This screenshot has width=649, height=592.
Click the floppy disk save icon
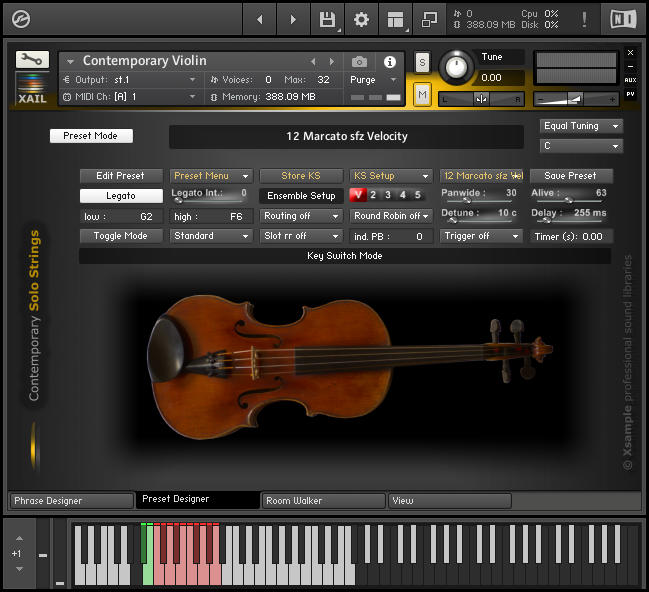(x=327, y=19)
